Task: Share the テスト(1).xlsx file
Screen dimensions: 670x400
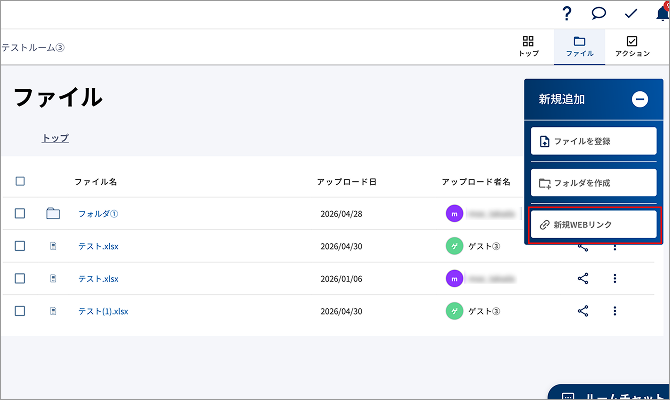Action: click(583, 311)
